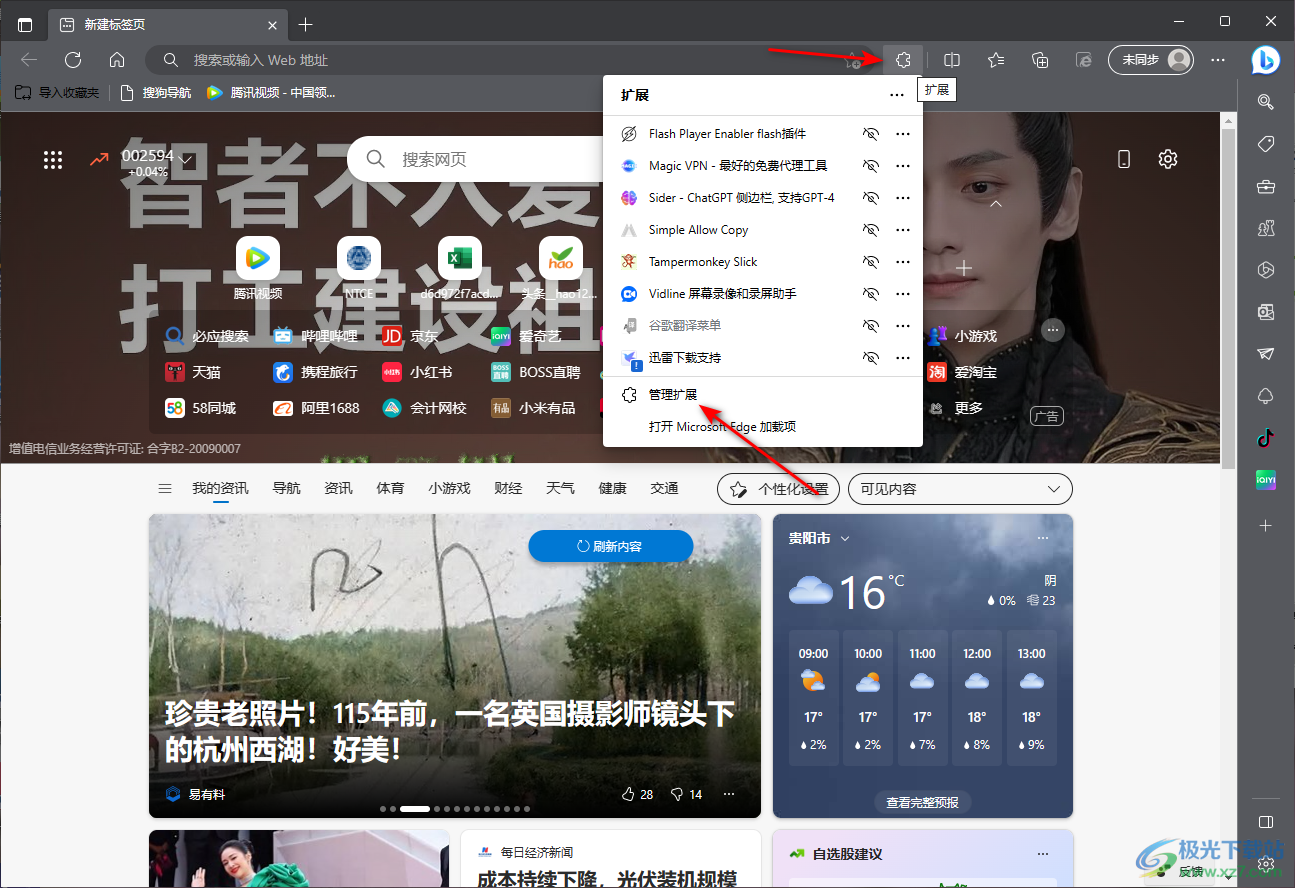Go to the Home page icon
The height and width of the screenshot is (888, 1295).
pos(117,60)
